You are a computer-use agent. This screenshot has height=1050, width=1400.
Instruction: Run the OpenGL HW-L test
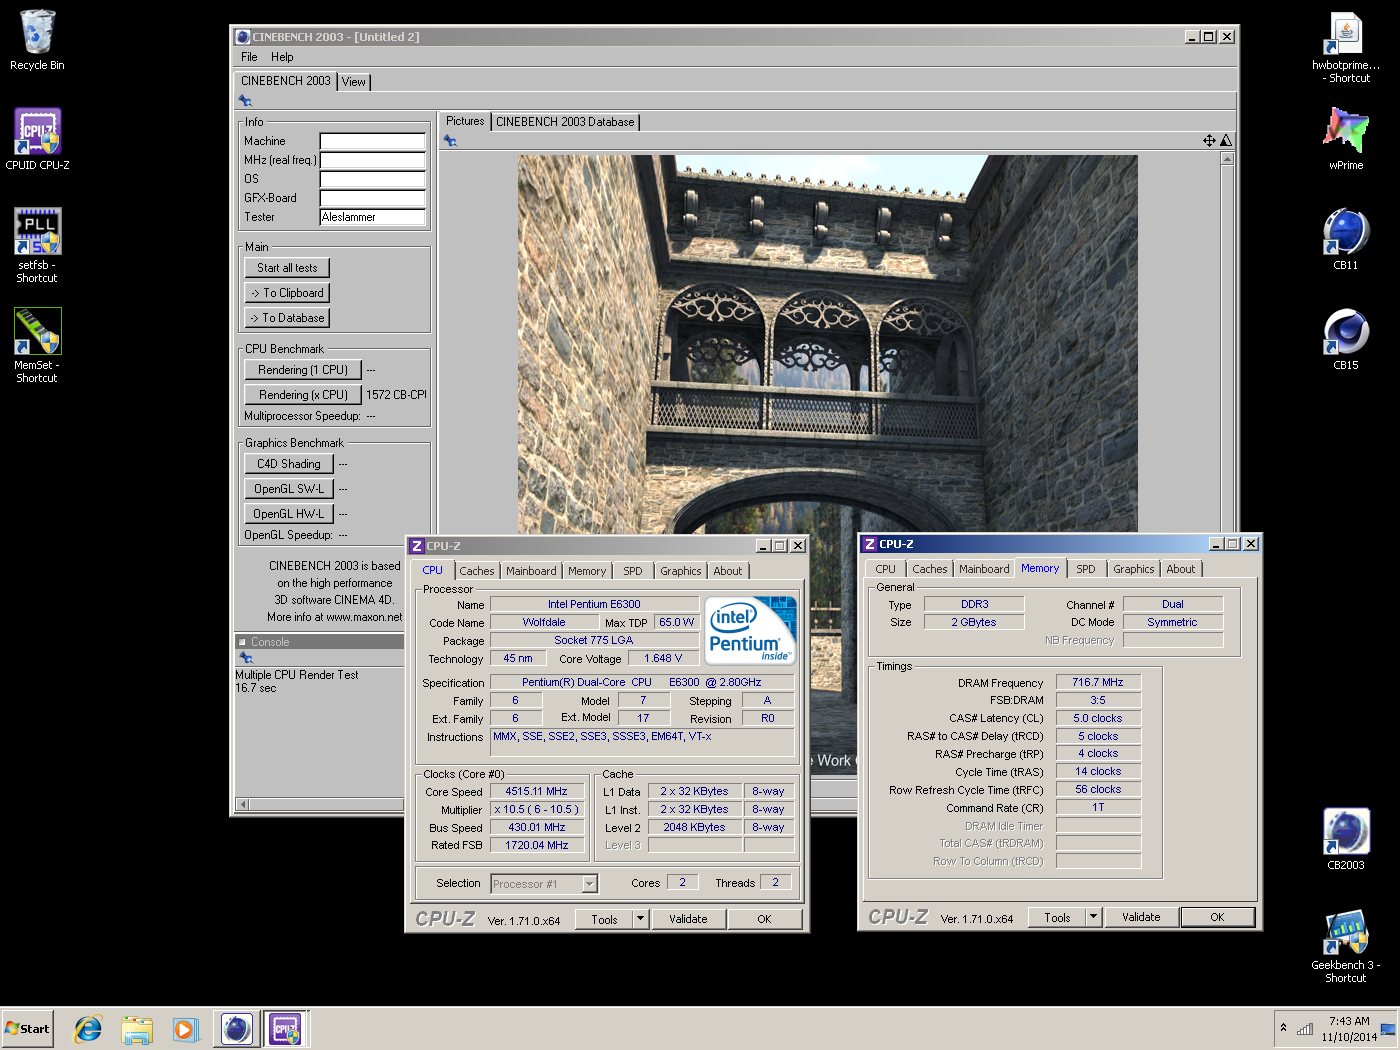pos(289,514)
